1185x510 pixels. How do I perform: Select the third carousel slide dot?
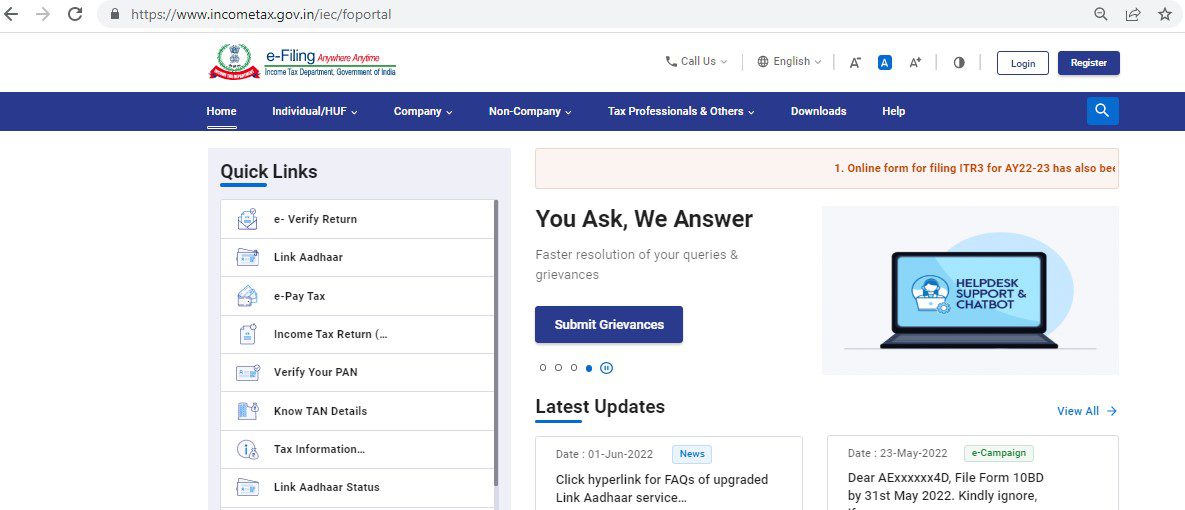574,368
